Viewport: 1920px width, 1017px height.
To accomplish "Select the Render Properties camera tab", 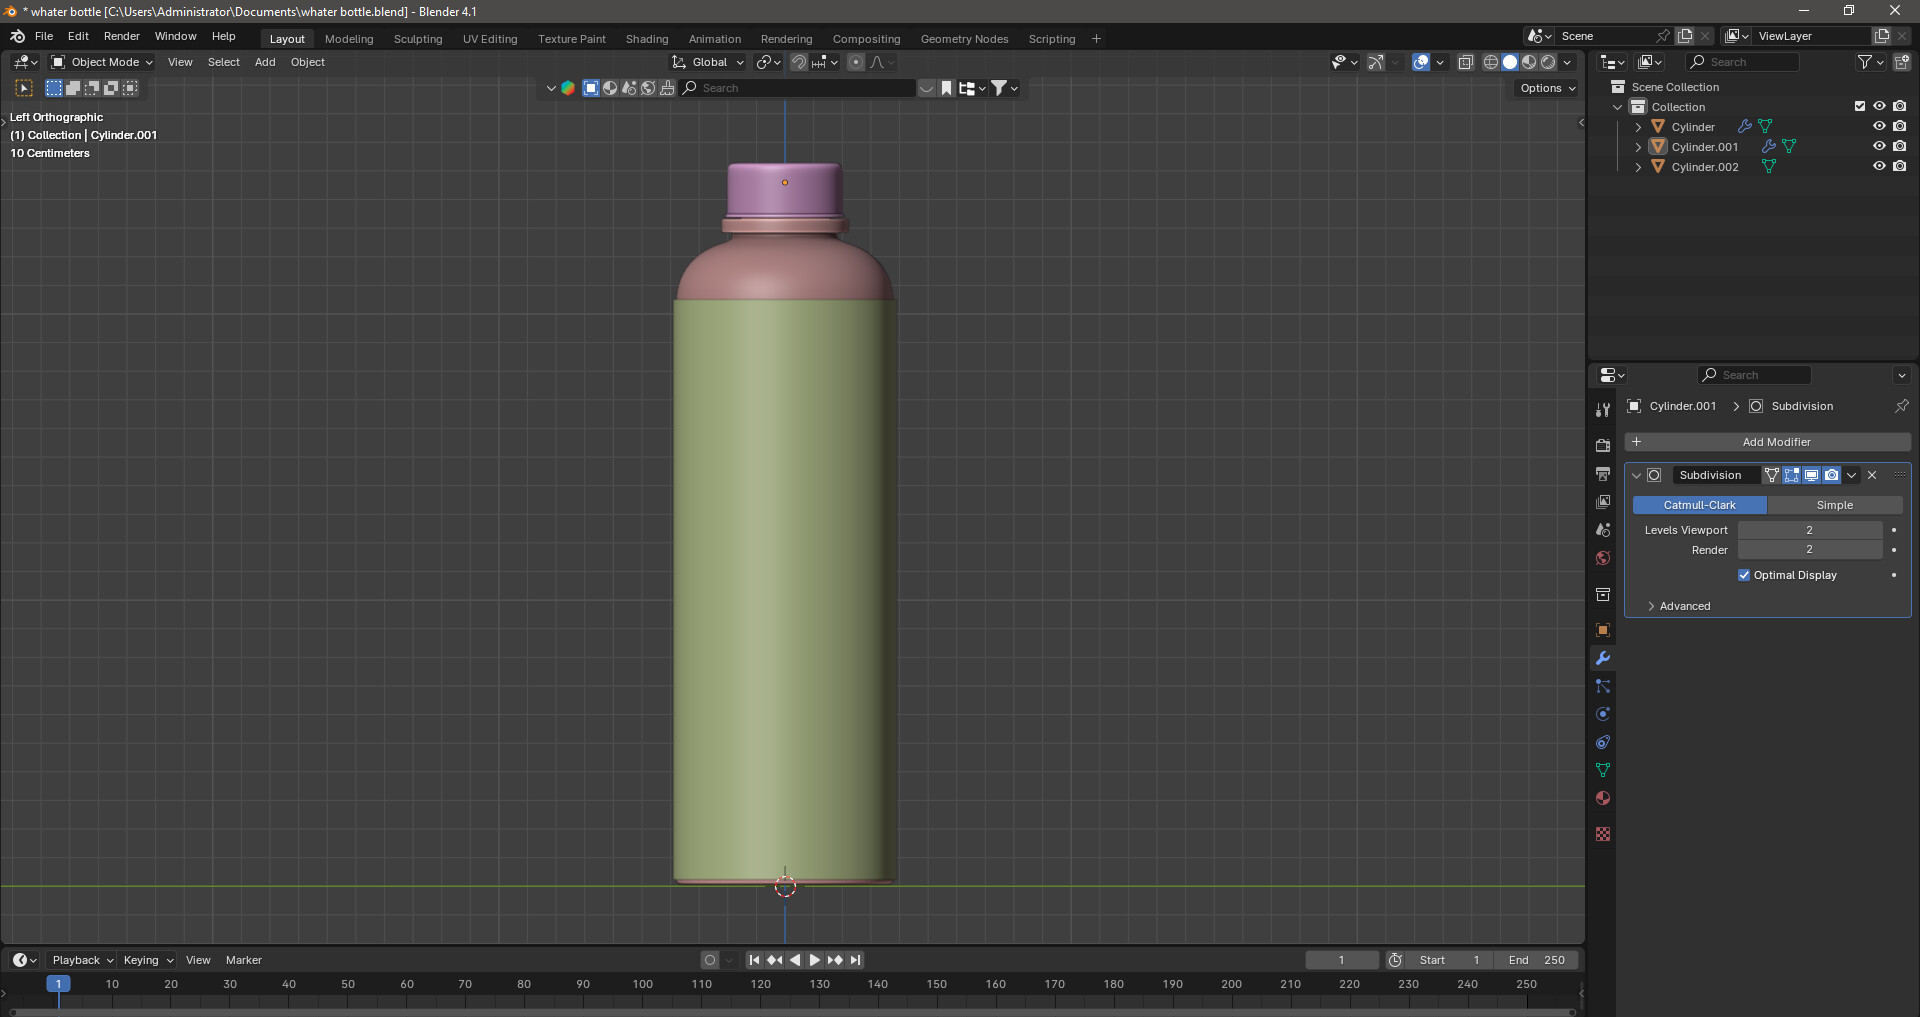I will (1603, 445).
